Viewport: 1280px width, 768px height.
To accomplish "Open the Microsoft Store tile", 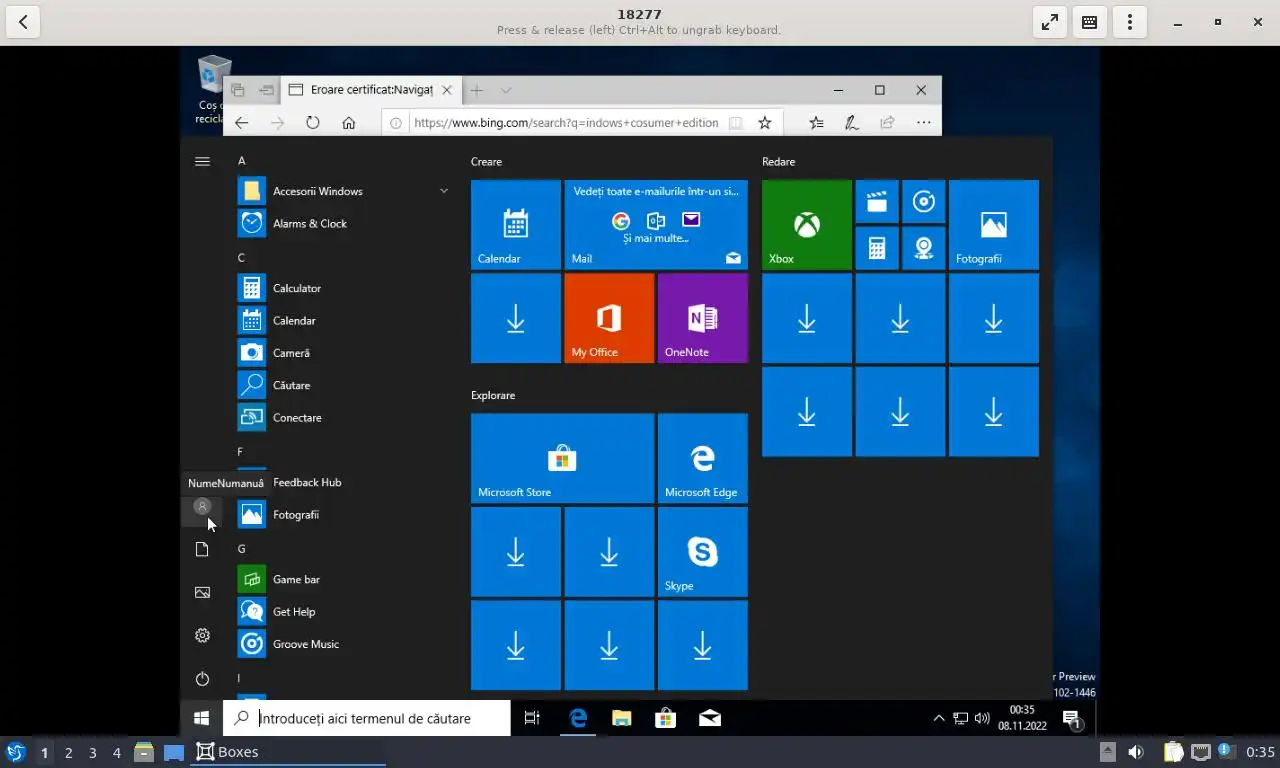I will click(x=562, y=458).
